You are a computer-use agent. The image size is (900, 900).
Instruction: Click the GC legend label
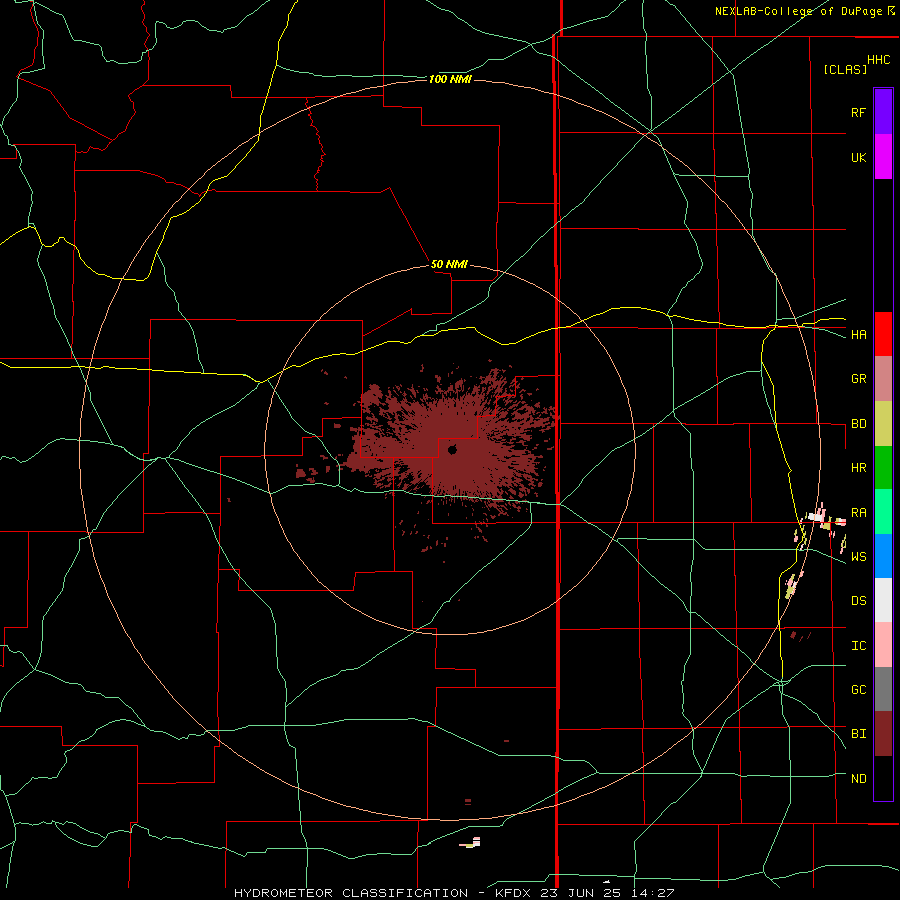click(858, 689)
